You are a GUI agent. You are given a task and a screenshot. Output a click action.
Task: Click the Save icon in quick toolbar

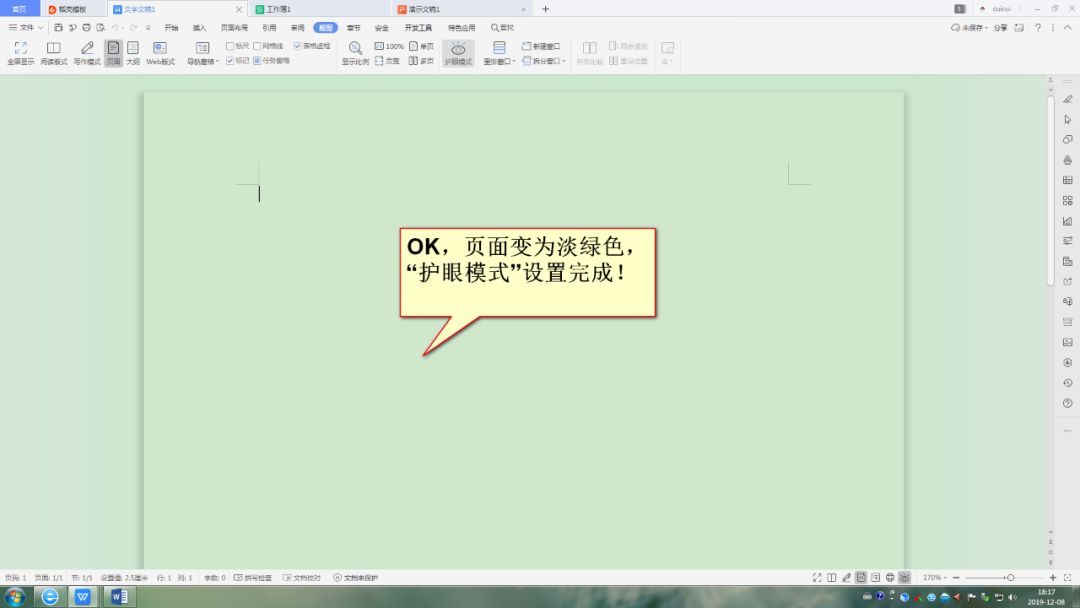coord(59,28)
